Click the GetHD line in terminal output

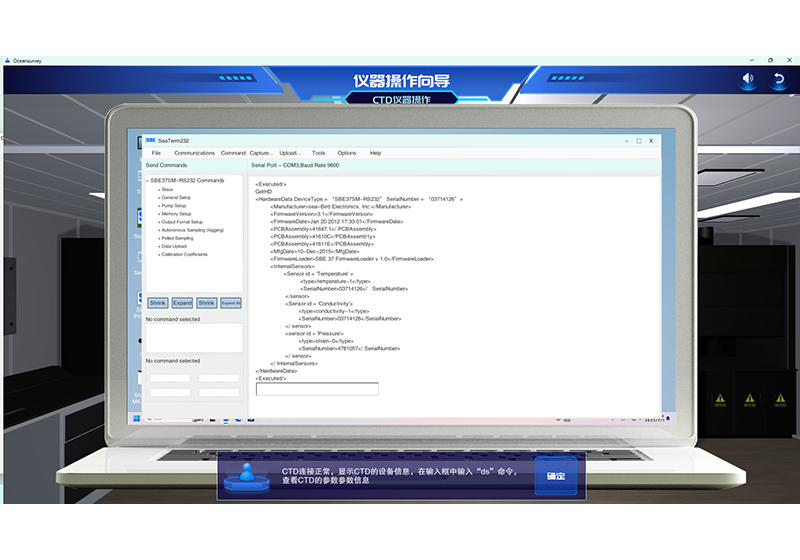coord(263,192)
